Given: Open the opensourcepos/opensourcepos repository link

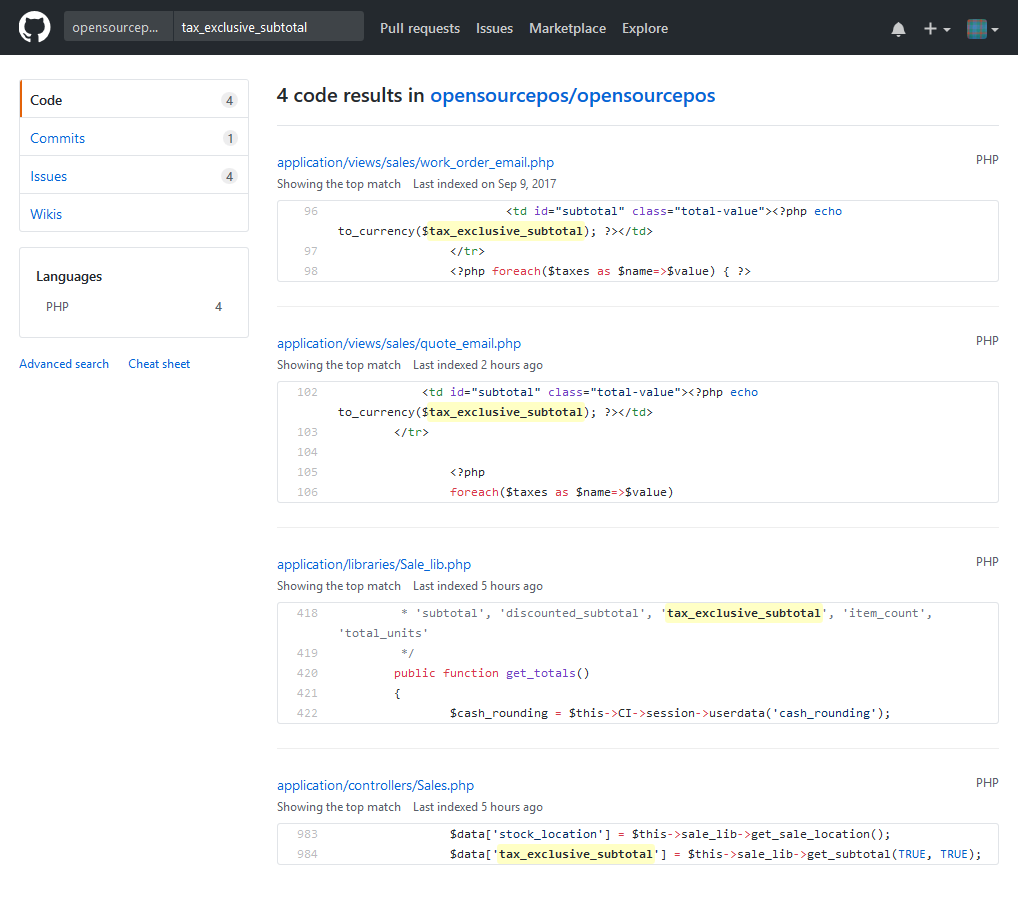Looking at the screenshot, I should [572, 95].
